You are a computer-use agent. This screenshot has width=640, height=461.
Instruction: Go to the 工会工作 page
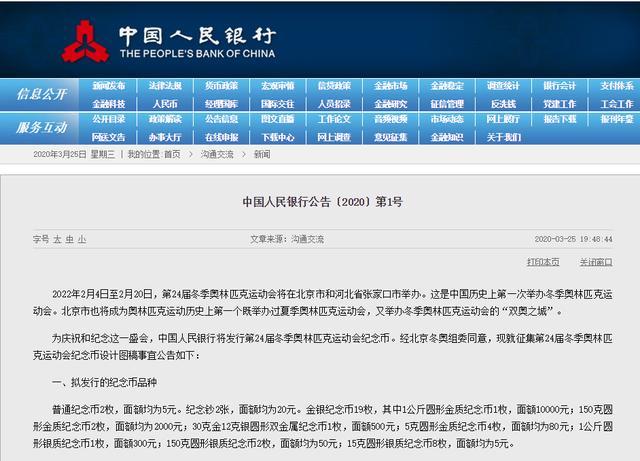point(617,104)
